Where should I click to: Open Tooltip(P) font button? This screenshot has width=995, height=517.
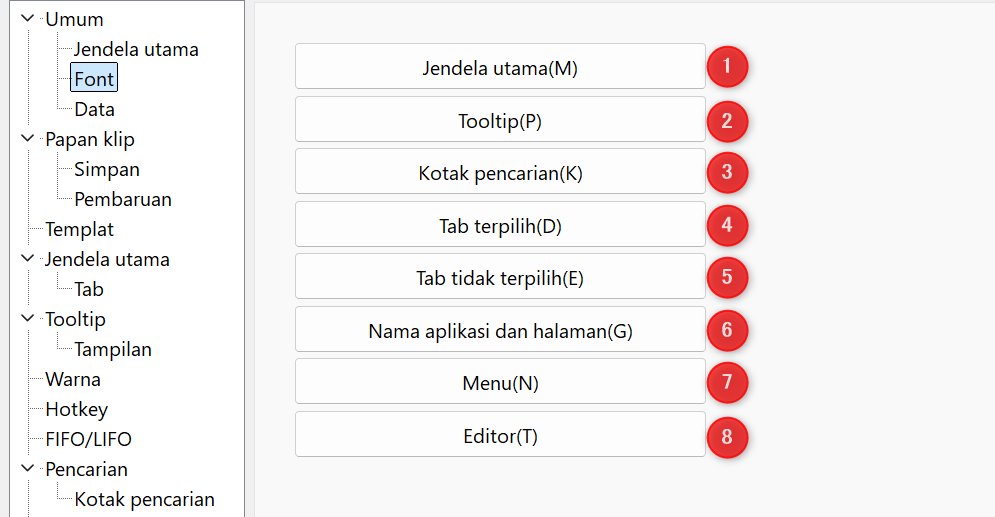500,119
